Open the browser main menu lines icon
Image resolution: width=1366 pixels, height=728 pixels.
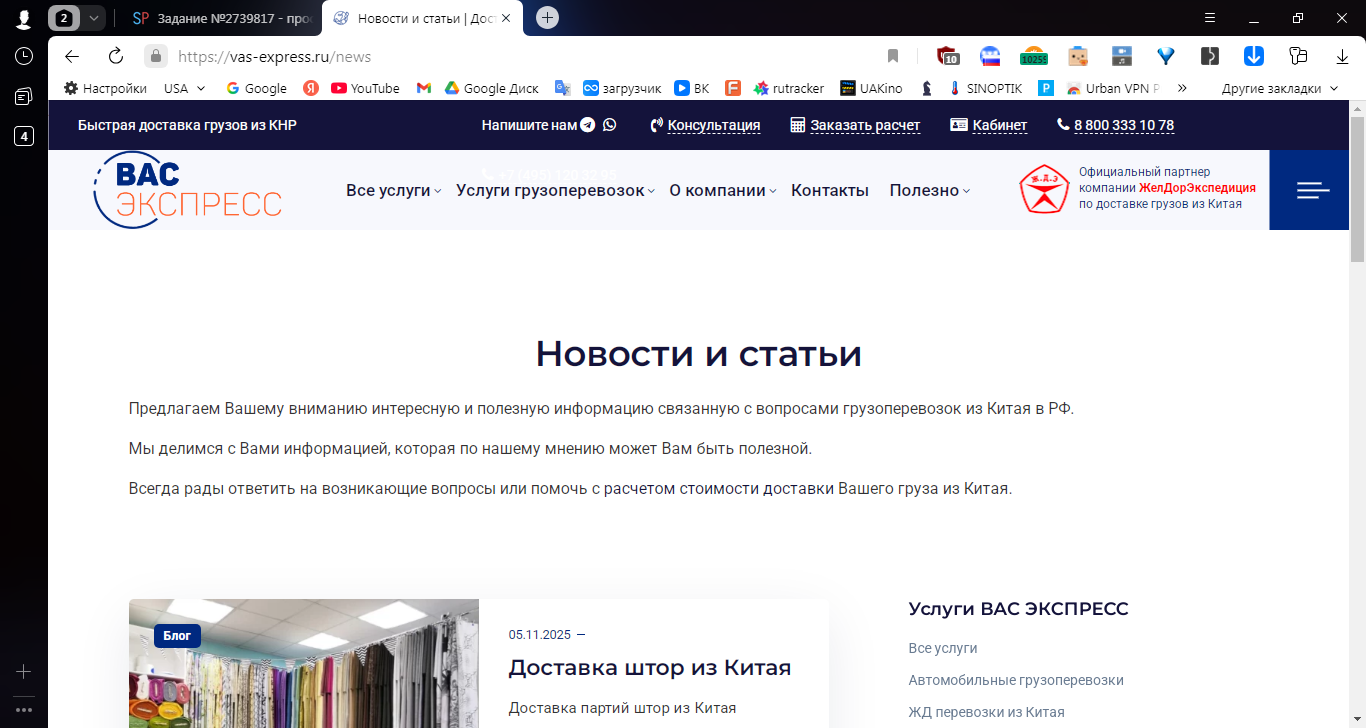click(x=1210, y=18)
